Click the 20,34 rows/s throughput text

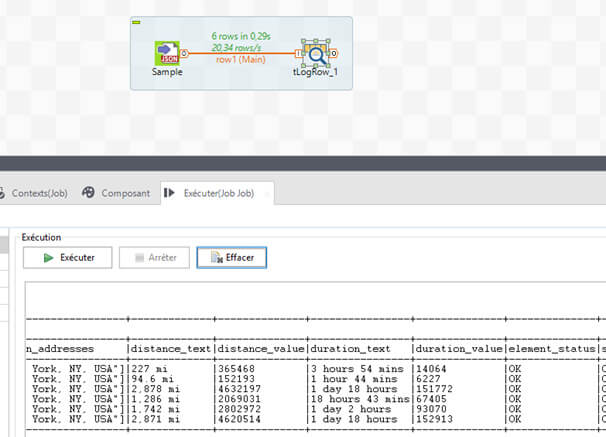[236, 48]
